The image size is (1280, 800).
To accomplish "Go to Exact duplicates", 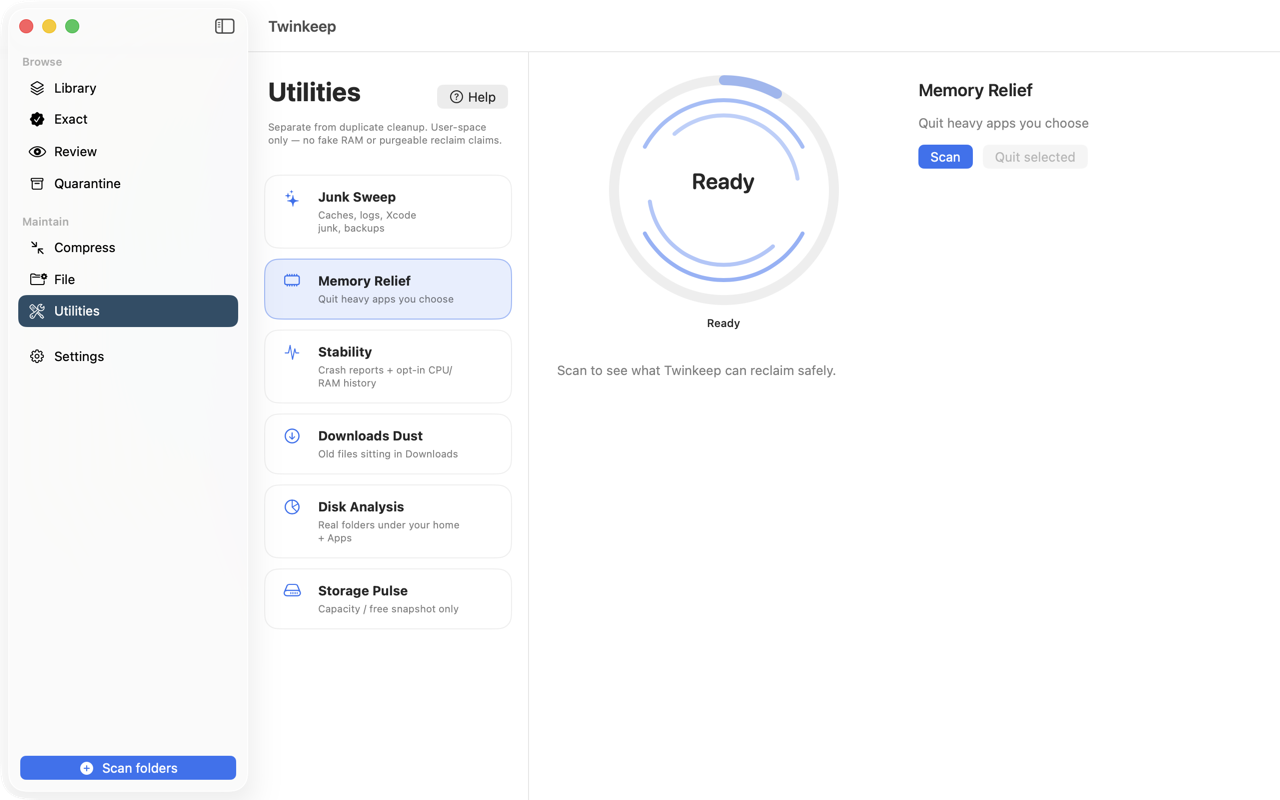I will point(128,119).
